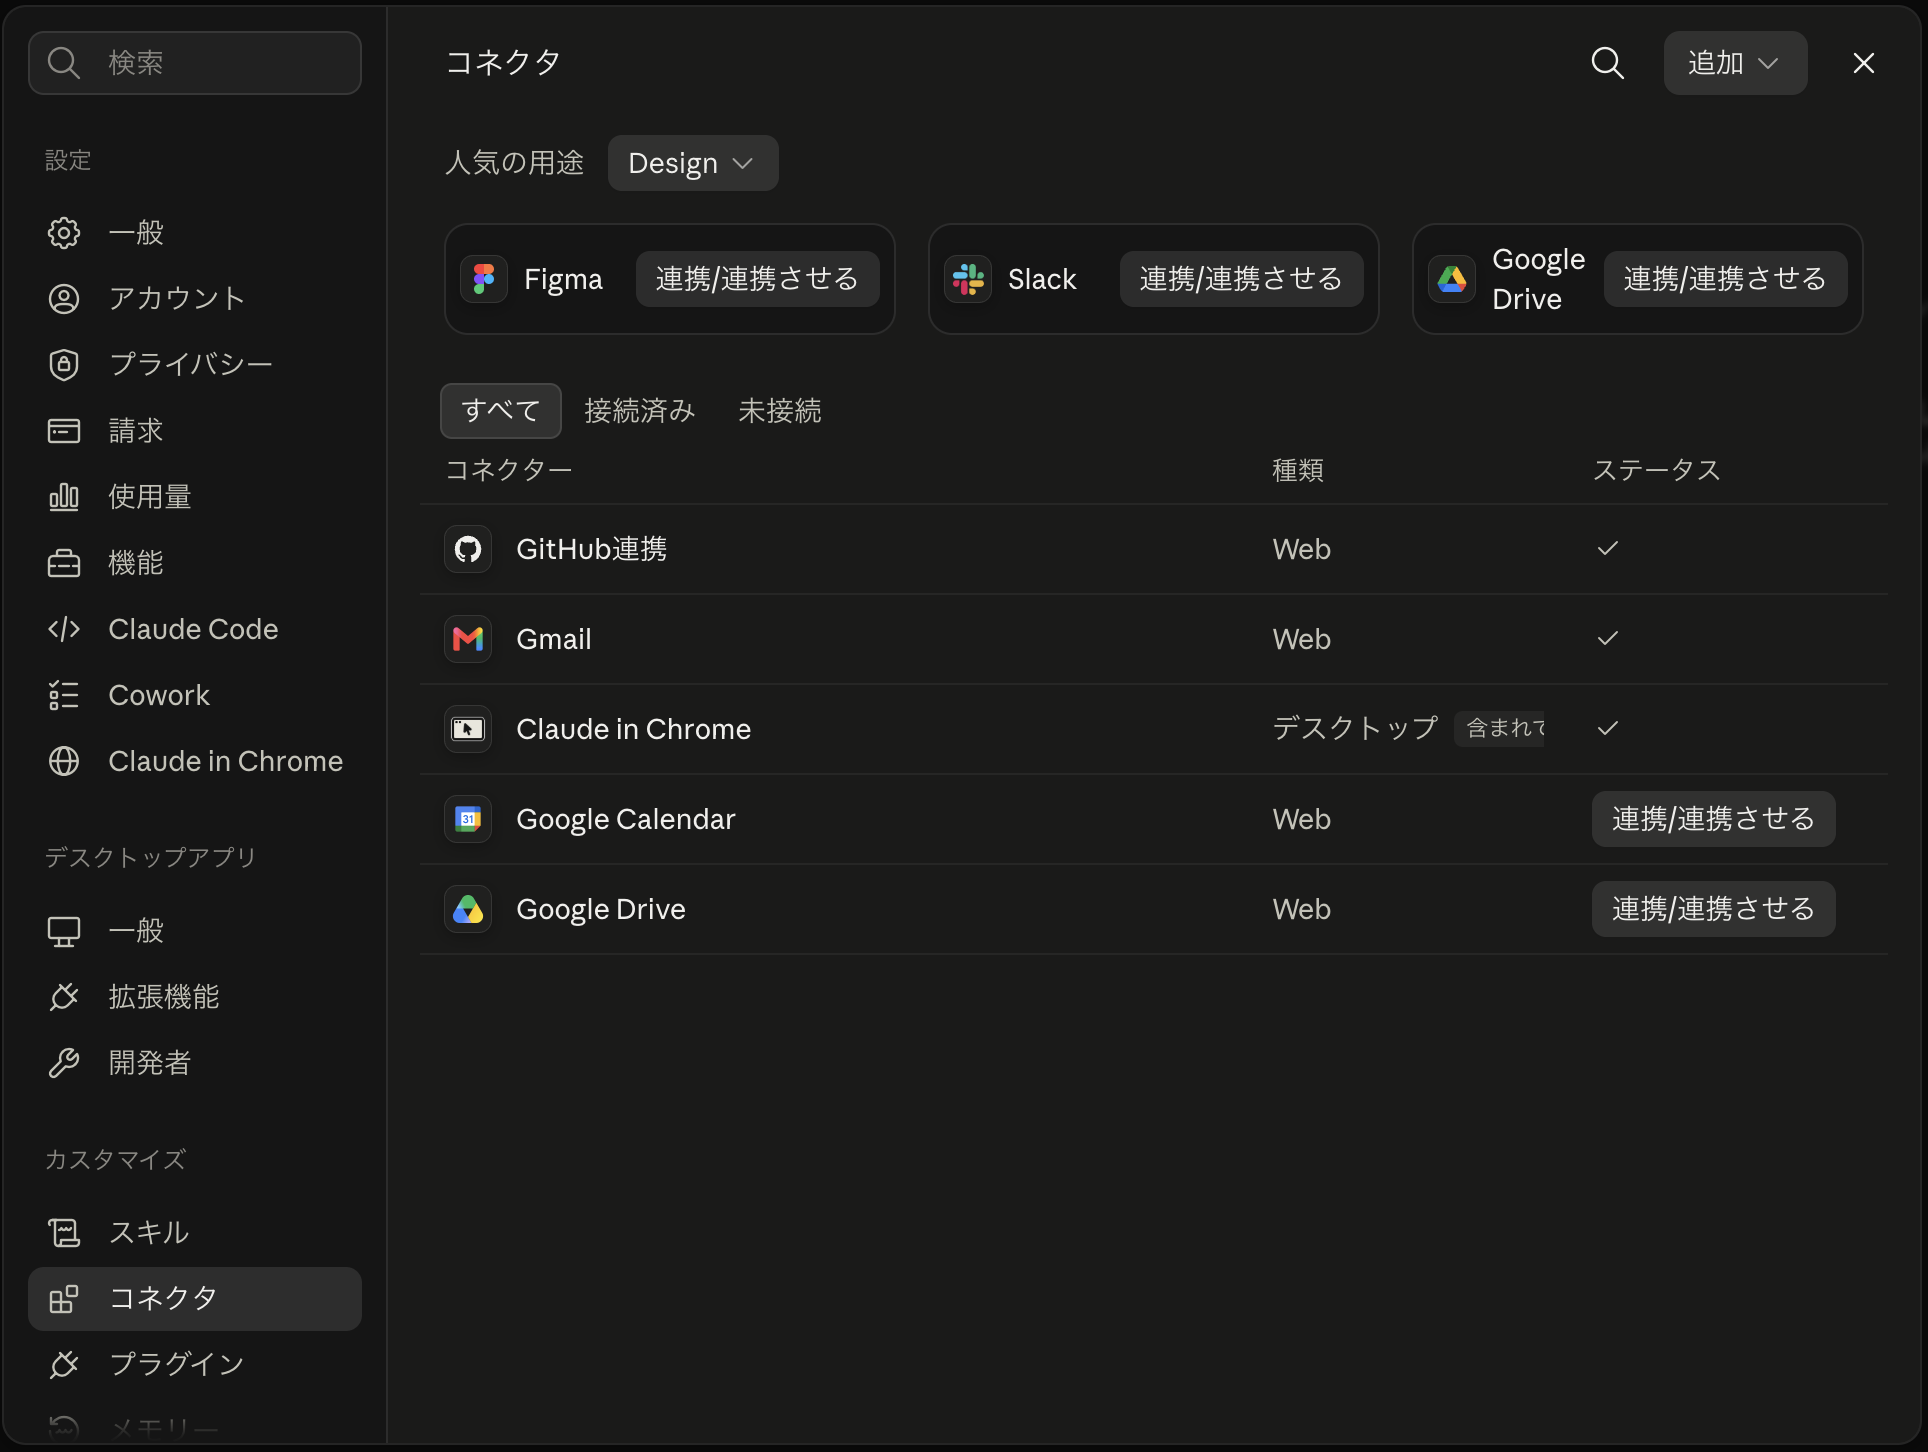Open アカウント settings in sidebar
The image size is (1928, 1452).
click(195, 299)
